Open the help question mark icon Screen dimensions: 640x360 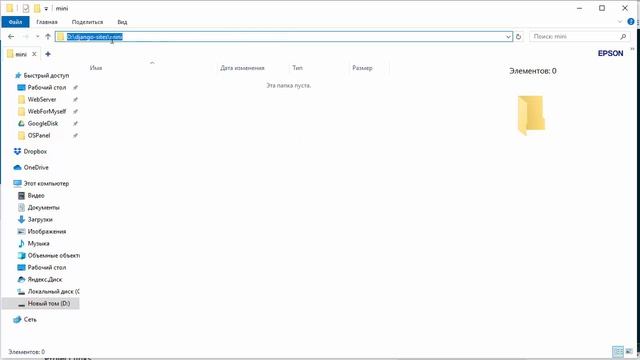pyautogui.click(x=631, y=22)
